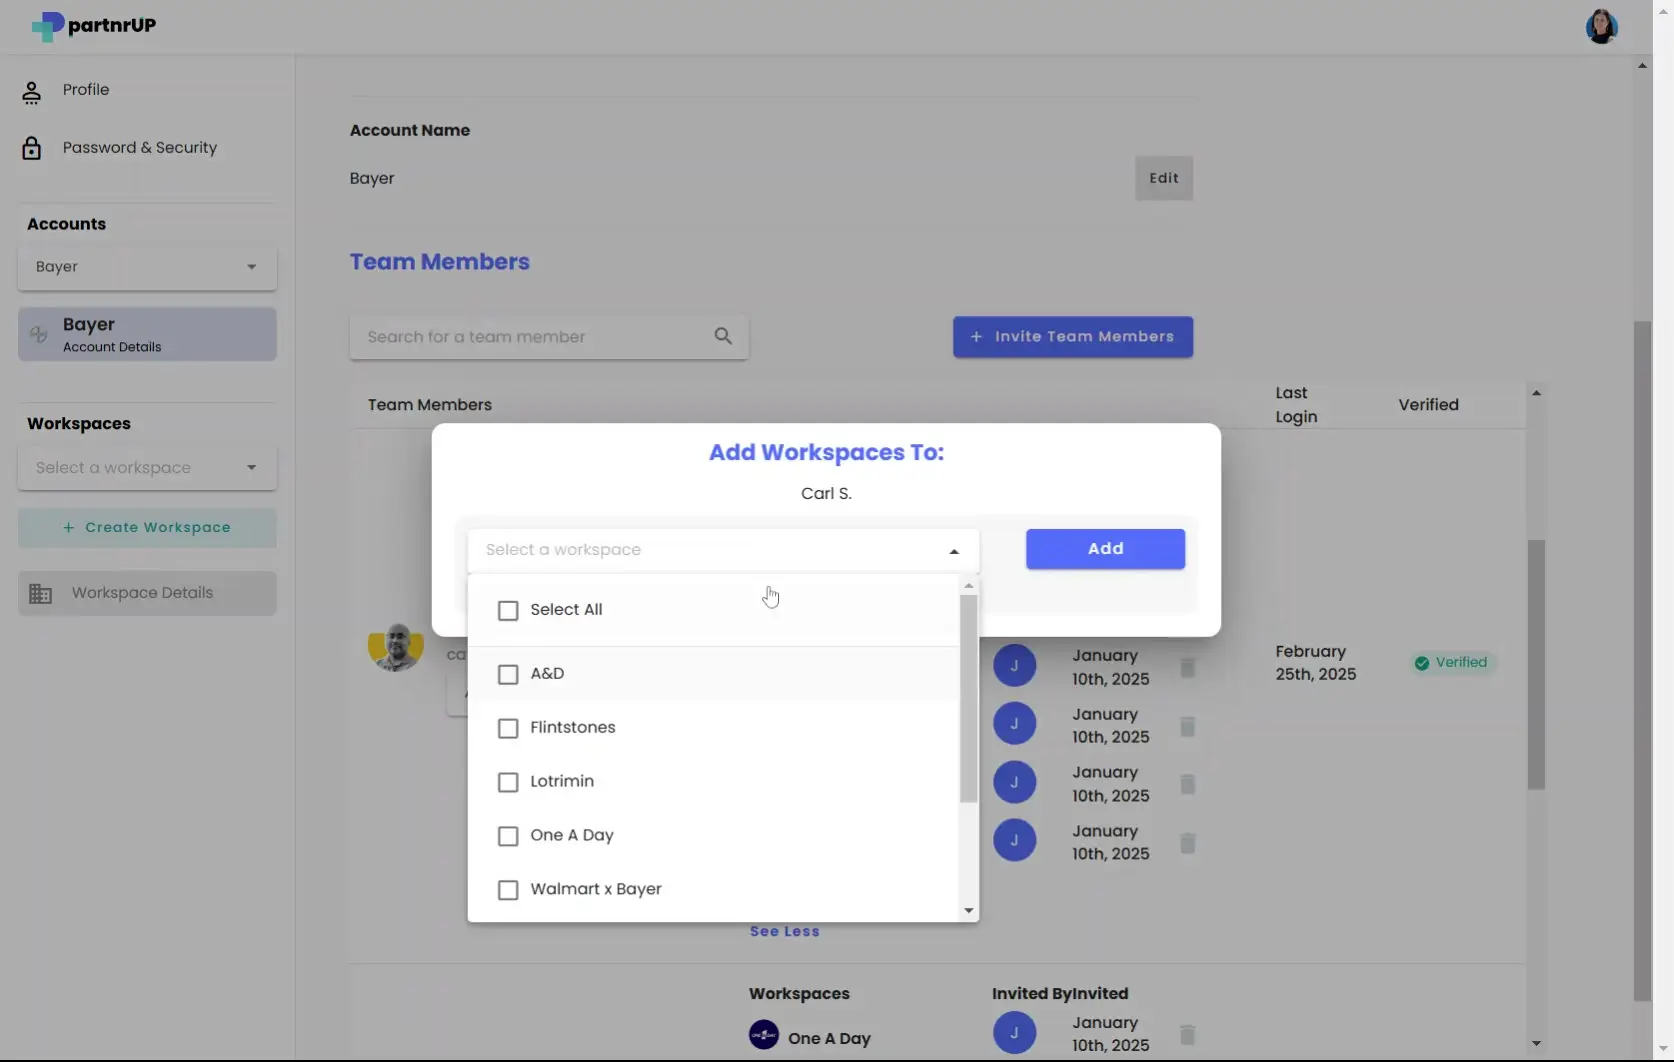Viewport: 1674px width, 1062px height.
Task: Click the lock icon beside Password & Security
Action: 31,147
